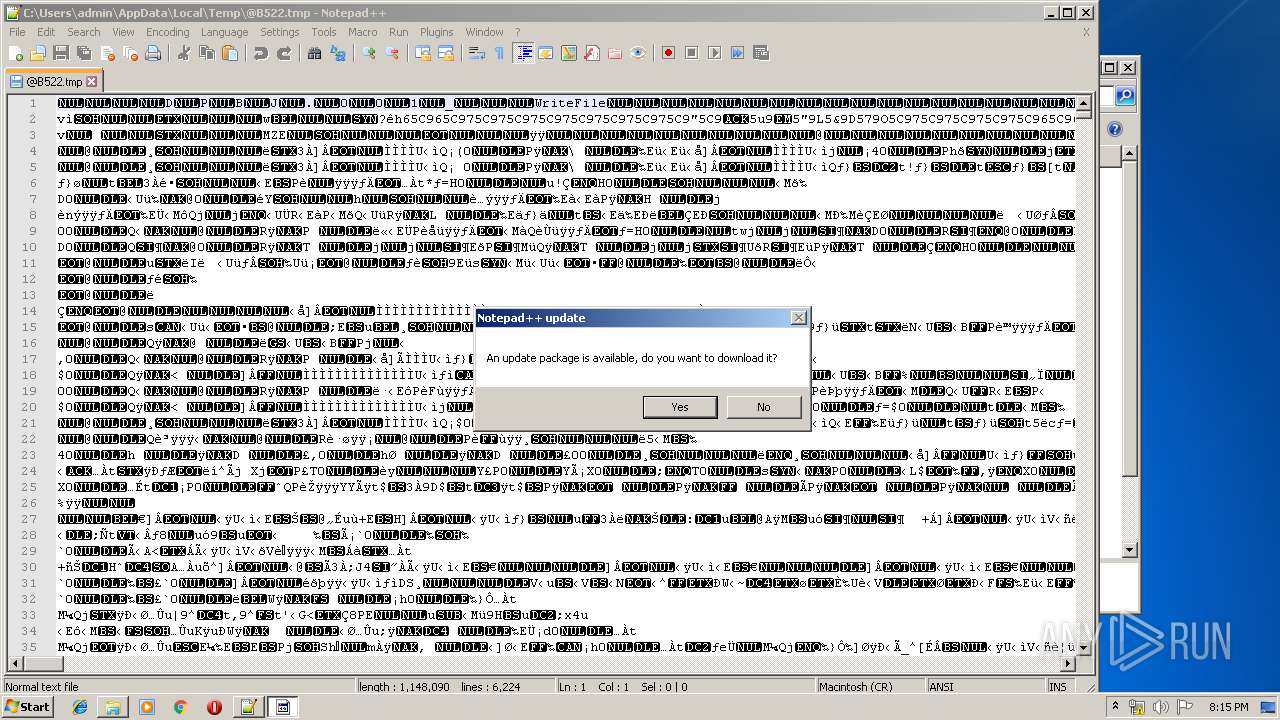Toggle the indent guide toolbar button
This screenshot has height=720, width=1280.
coord(523,53)
